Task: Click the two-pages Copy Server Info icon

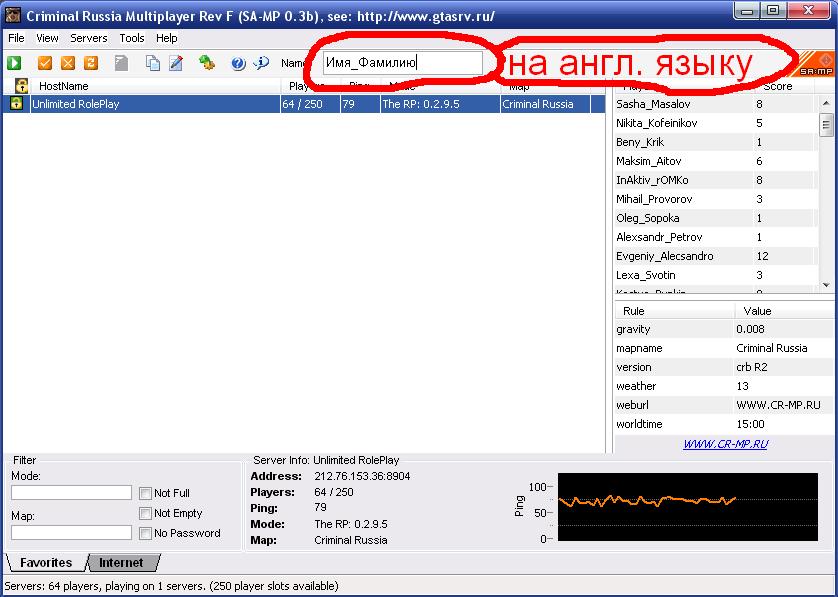Action: pos(153,63)
